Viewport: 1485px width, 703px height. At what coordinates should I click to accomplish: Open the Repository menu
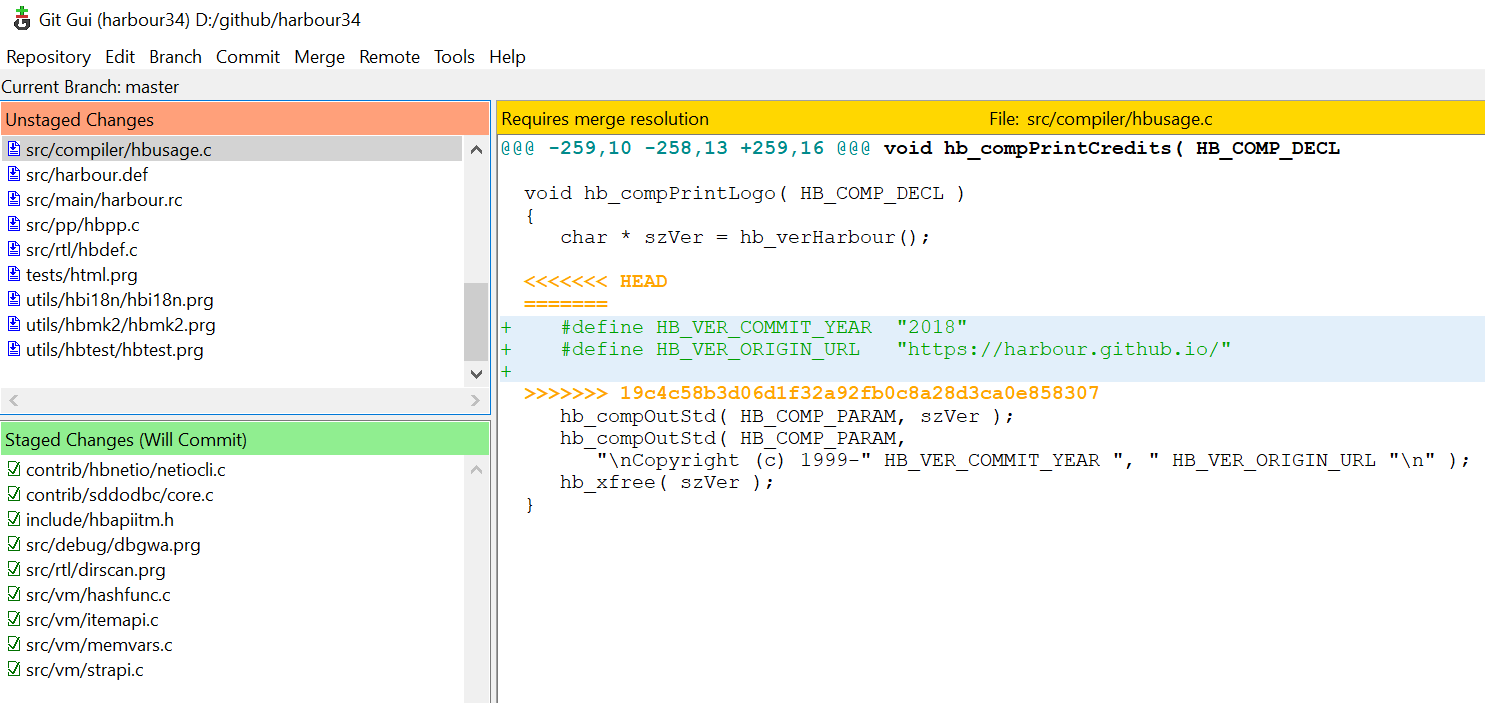pyautogui.click(x=48, y=57)
